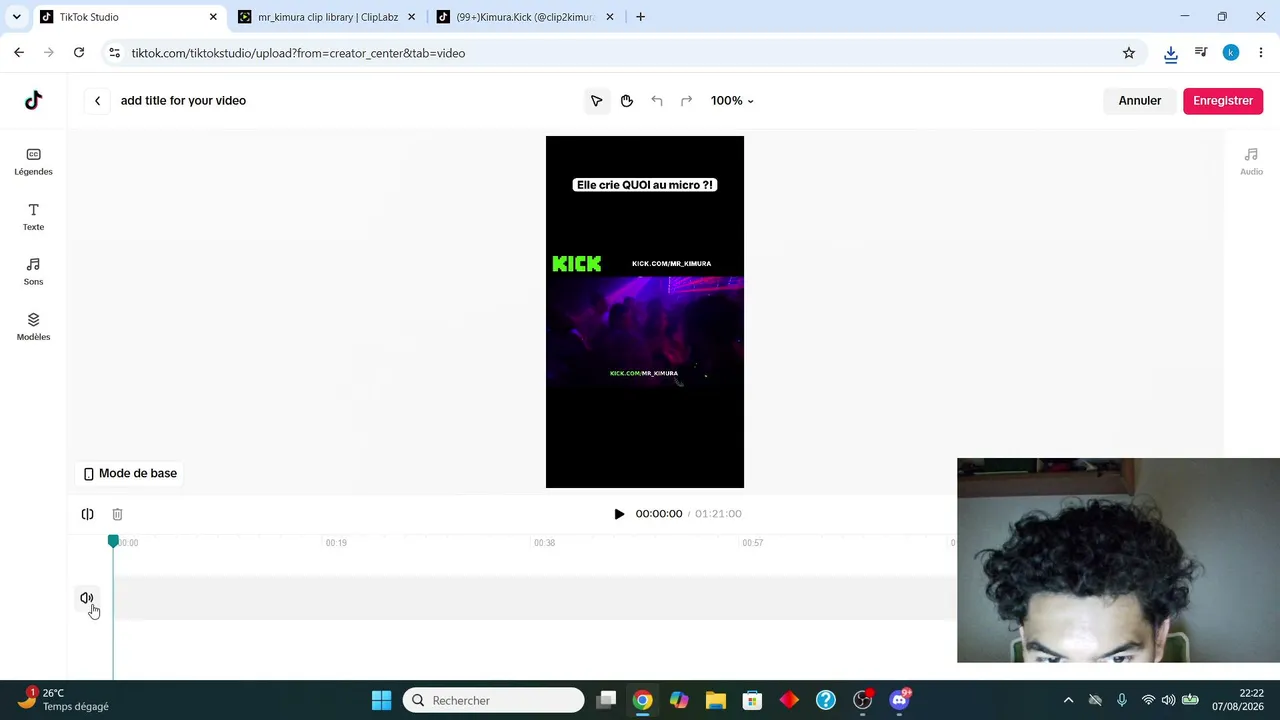The height and width of the screenshot is (720, 1280).
Task: Close the Kimura.Kick tab
Action: tap(610, 17)
